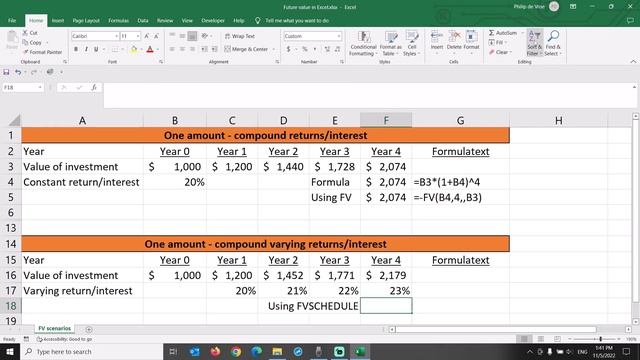640x360 pixels.
Task: Switch to the Formulas tab
Action: point(118,20)
